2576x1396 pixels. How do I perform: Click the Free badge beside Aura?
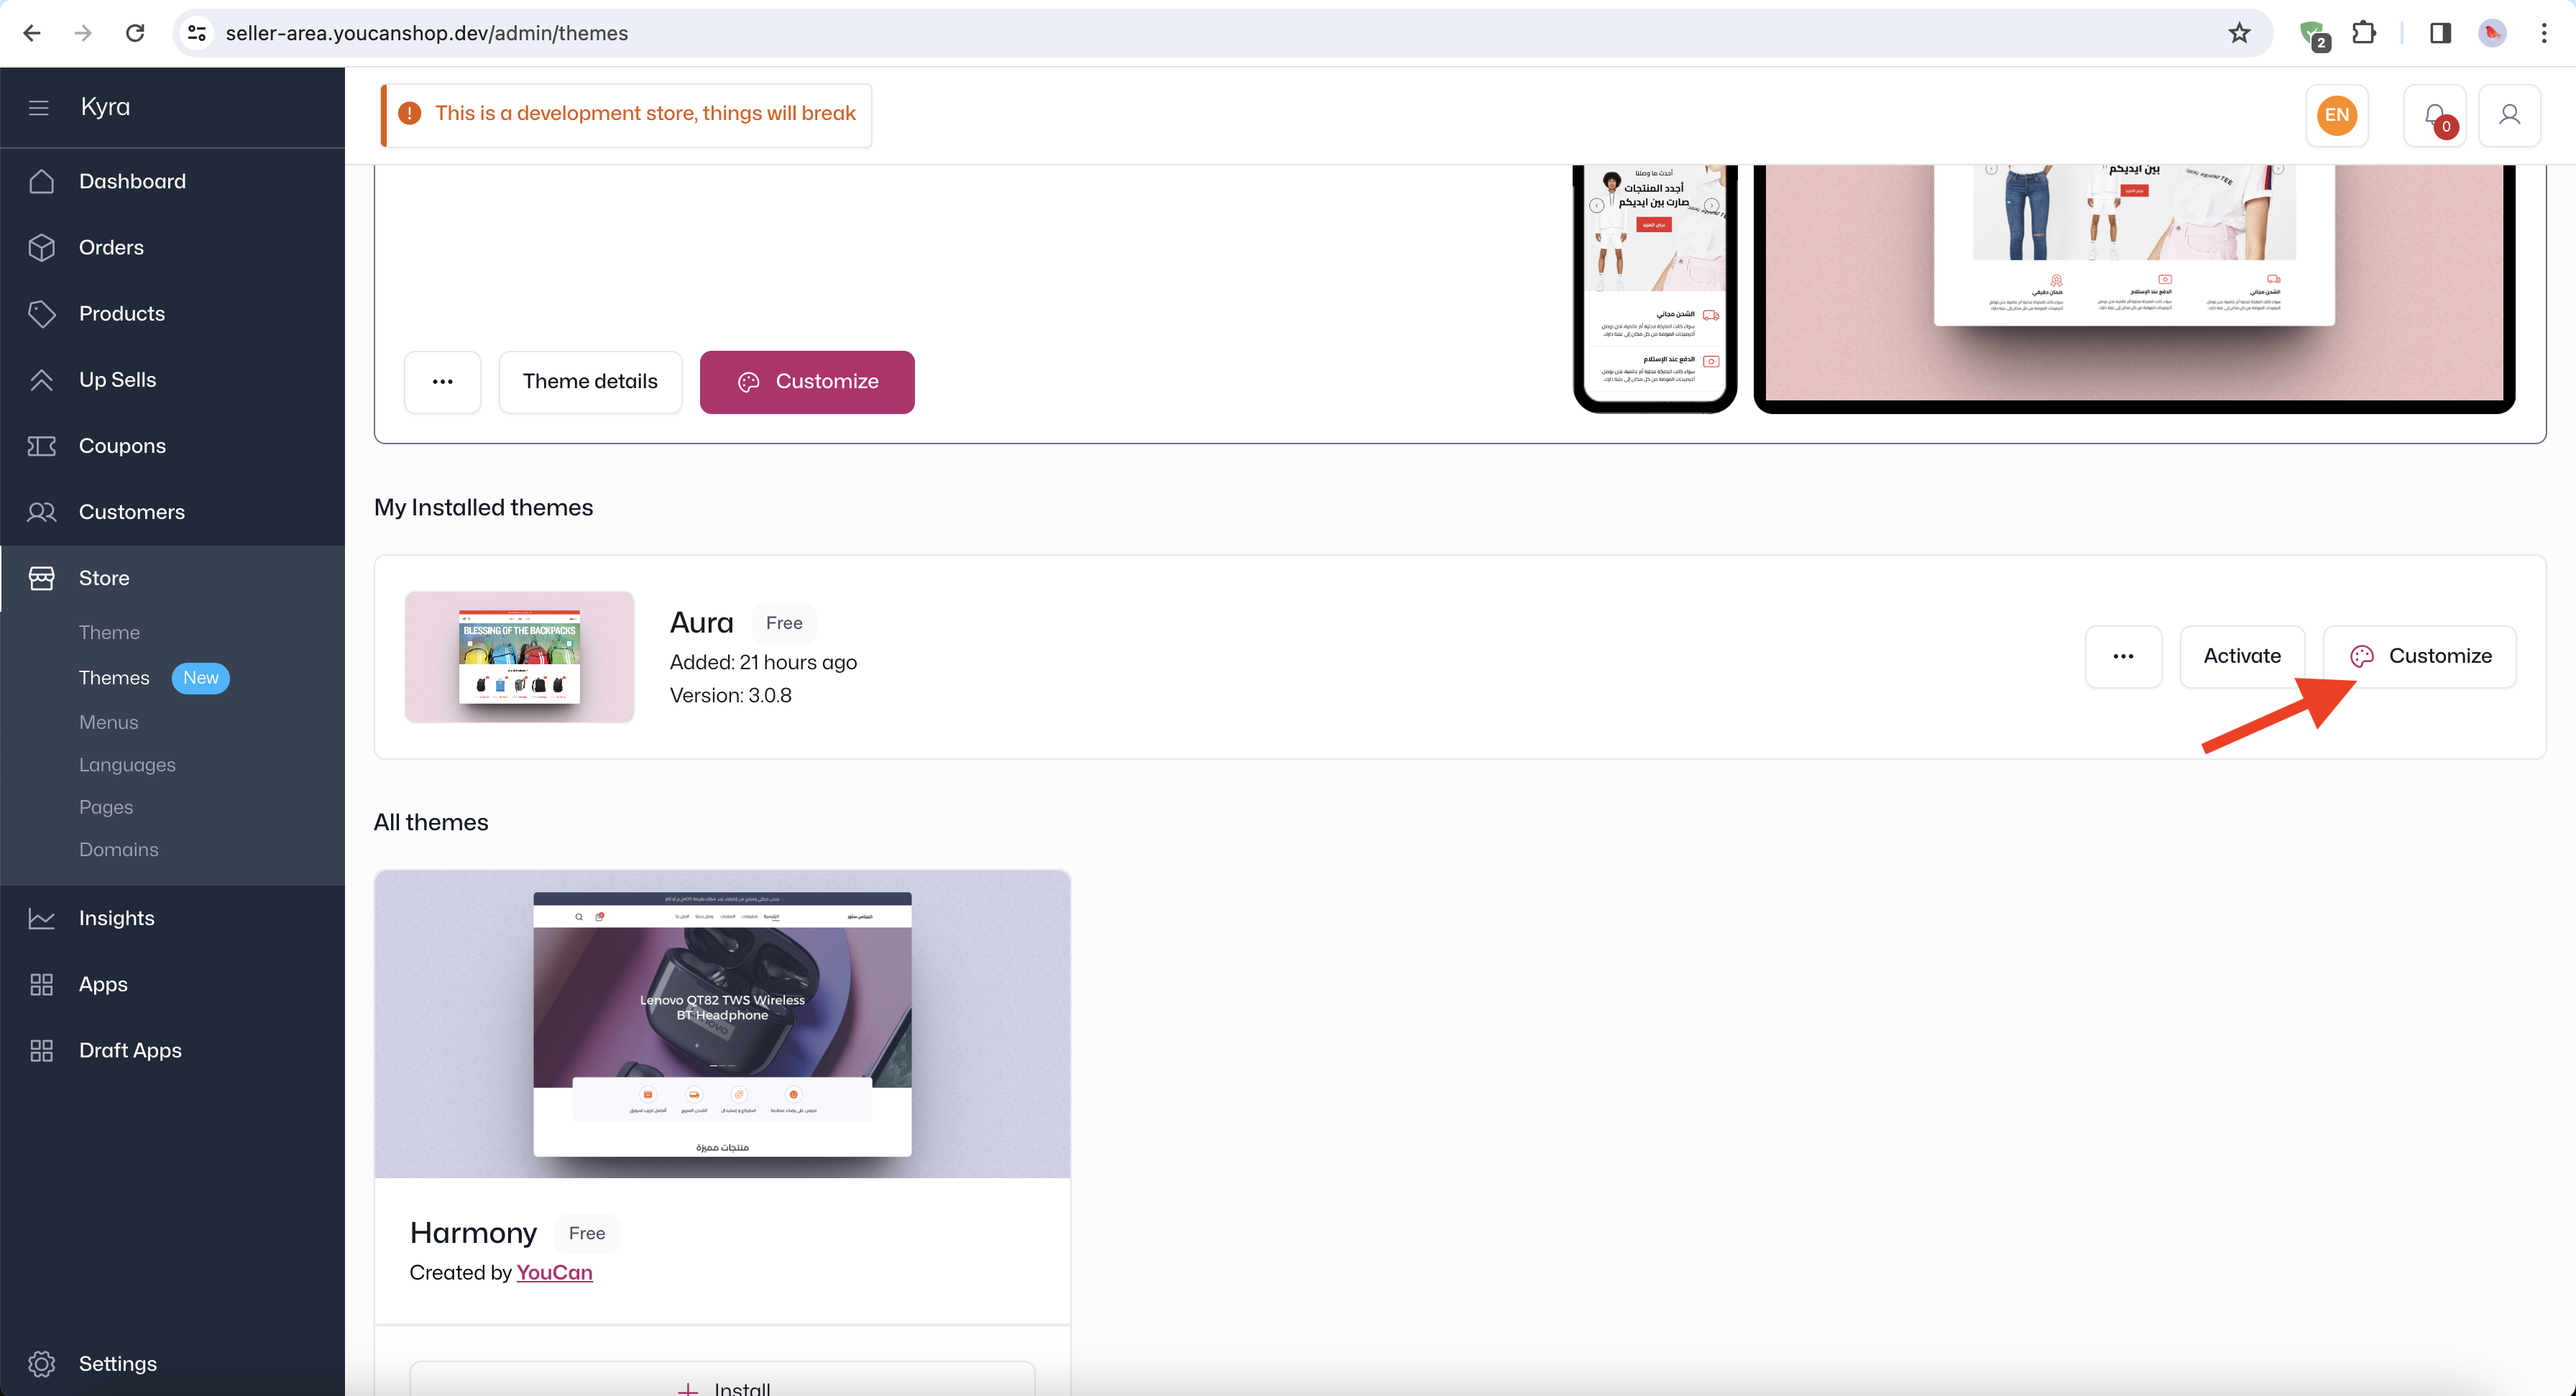(784, 622)
